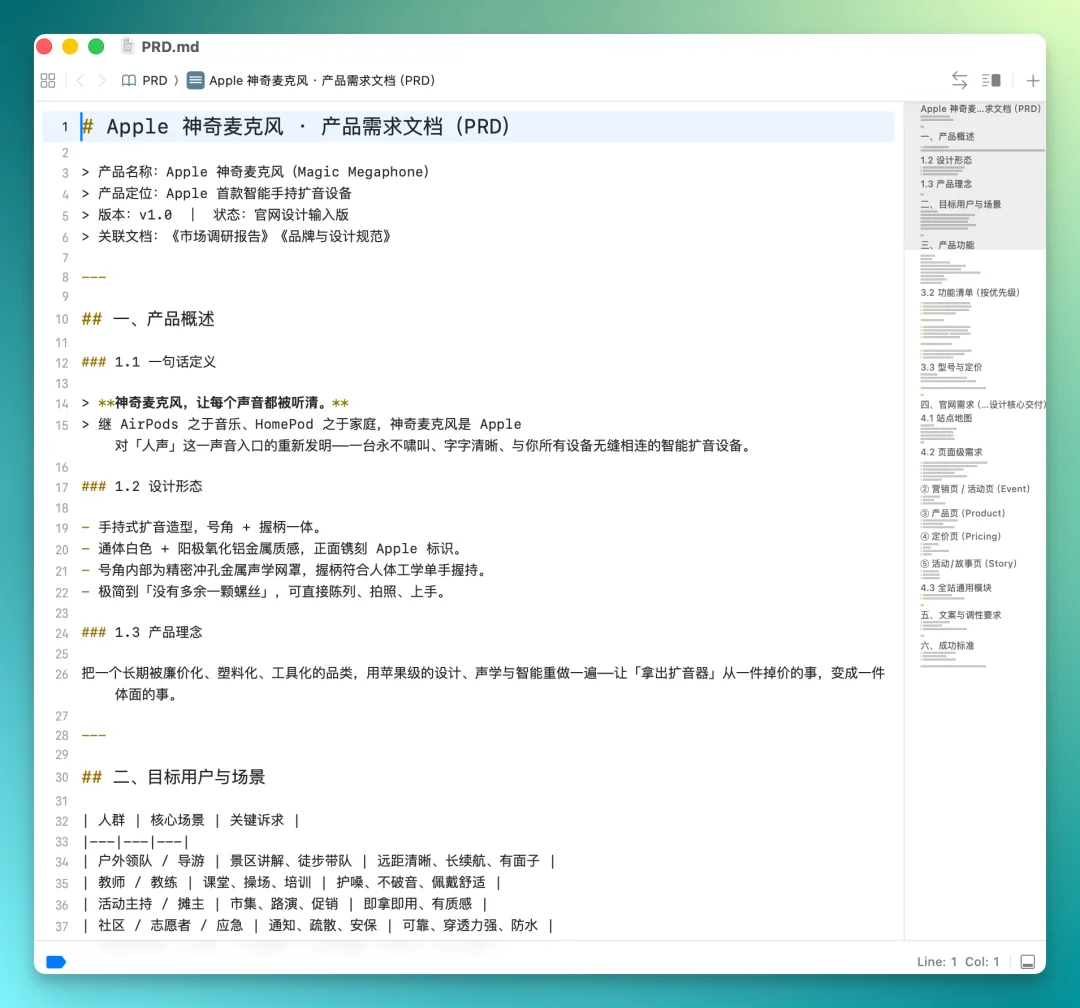Jump to 六、成功标准 in the minimap
1080x1008 pixels.
[x=947, y=646]
